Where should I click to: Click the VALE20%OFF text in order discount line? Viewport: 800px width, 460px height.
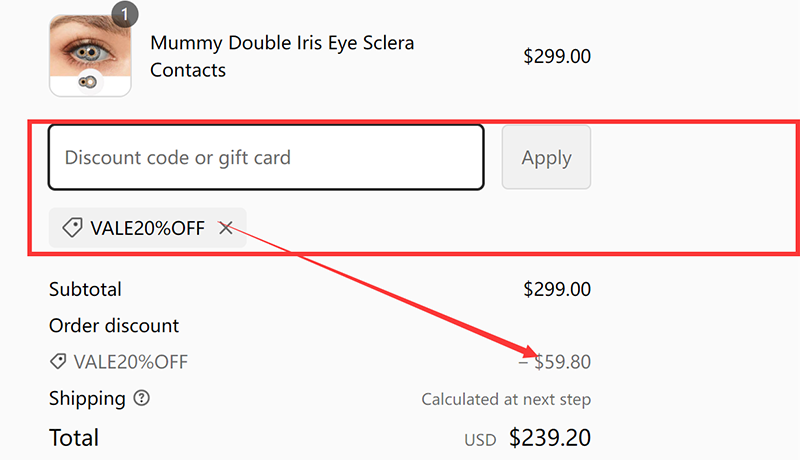tap(131, 362)
